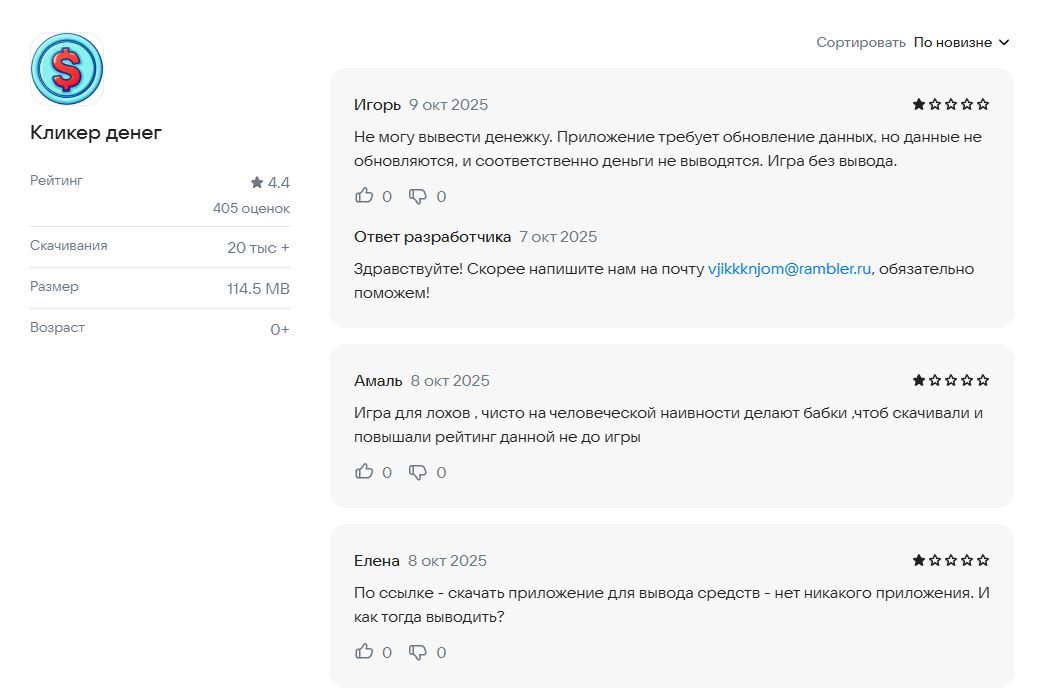This screenshot has height=700, width=1050.
Task: Click the Ответ разработчика heading
Action: pos(432,237)
